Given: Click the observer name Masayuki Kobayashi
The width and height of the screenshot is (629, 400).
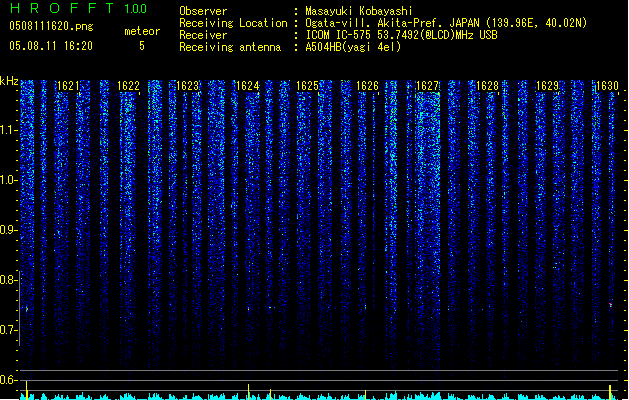Looking at the screenshot, I should pos(359,11).
